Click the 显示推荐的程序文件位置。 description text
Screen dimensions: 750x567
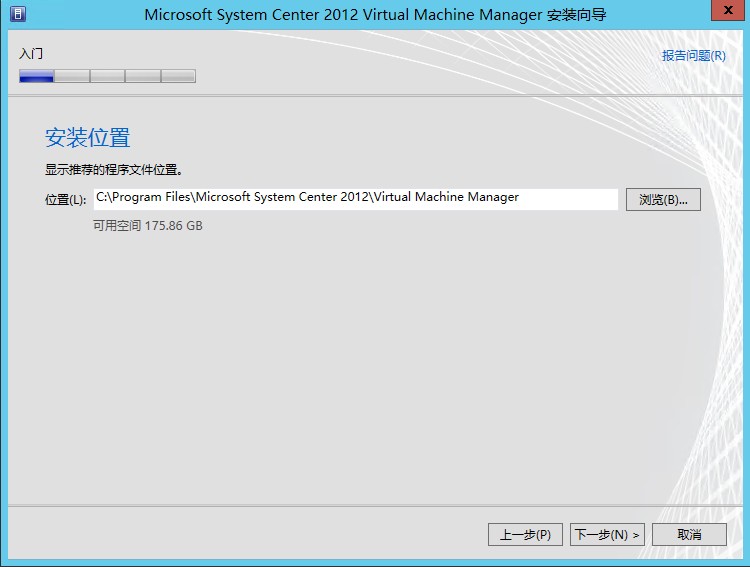click(114, 169)
